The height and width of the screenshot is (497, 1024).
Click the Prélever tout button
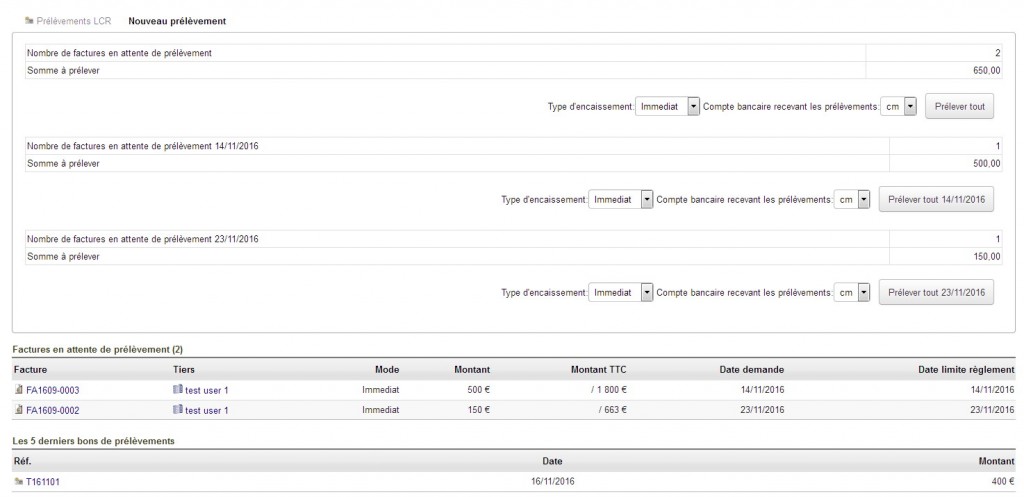959,106
